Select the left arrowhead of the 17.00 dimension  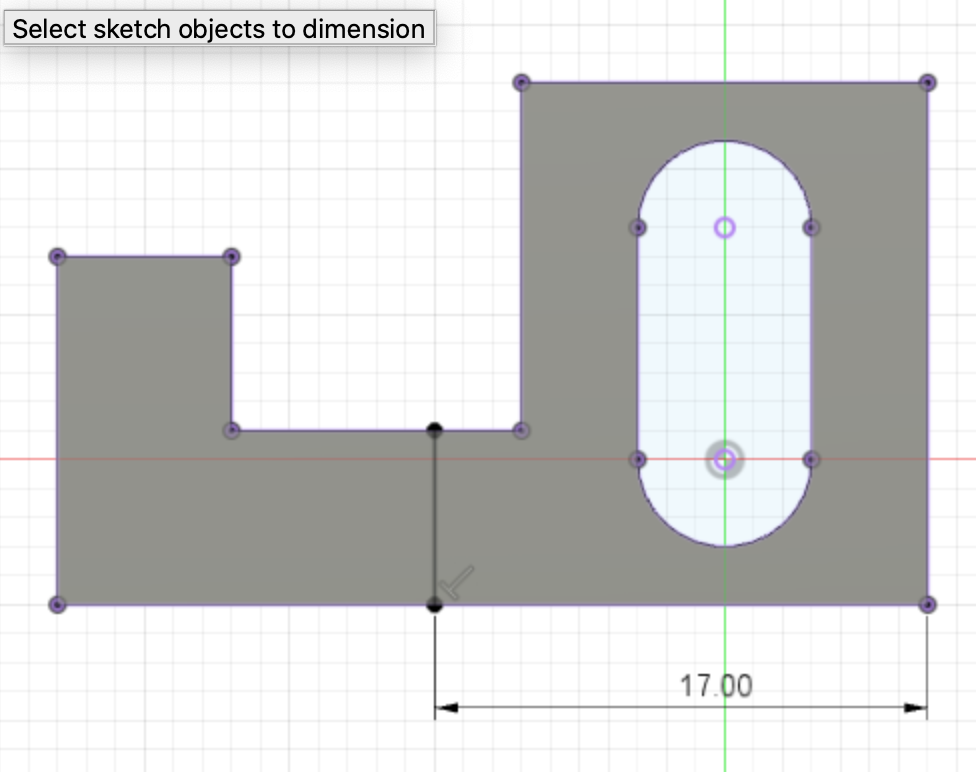pyautogui.click(x=447, y=707)
